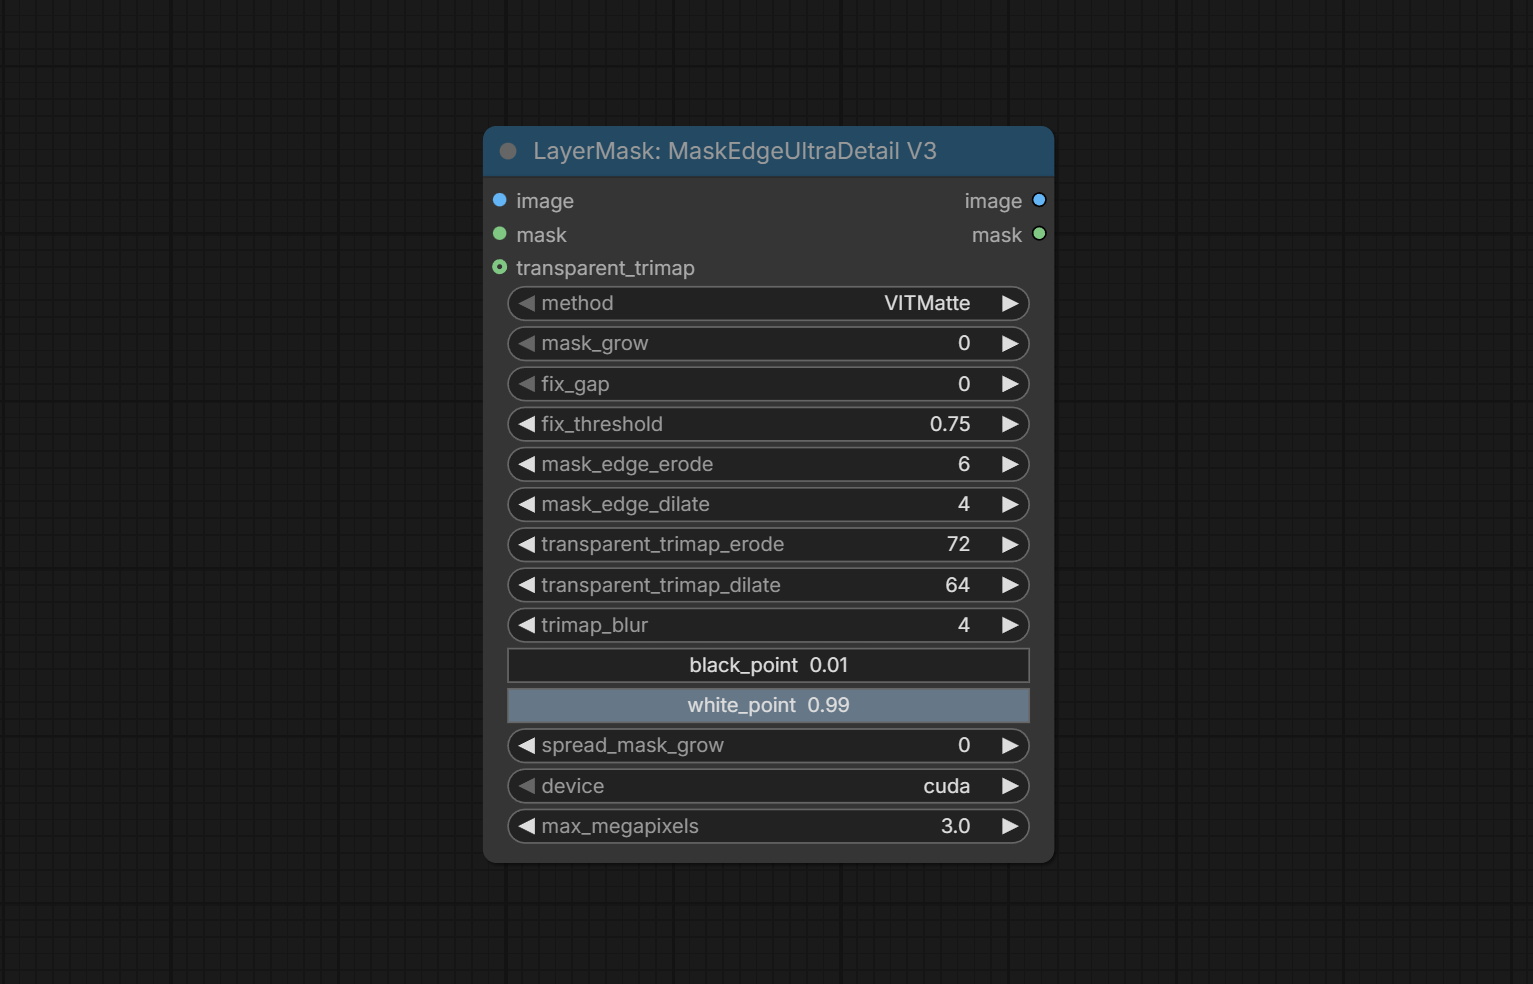The height and width of the screenshot is (984, 1533).
Task: Click the image output port
Action: coord(1039,200)
